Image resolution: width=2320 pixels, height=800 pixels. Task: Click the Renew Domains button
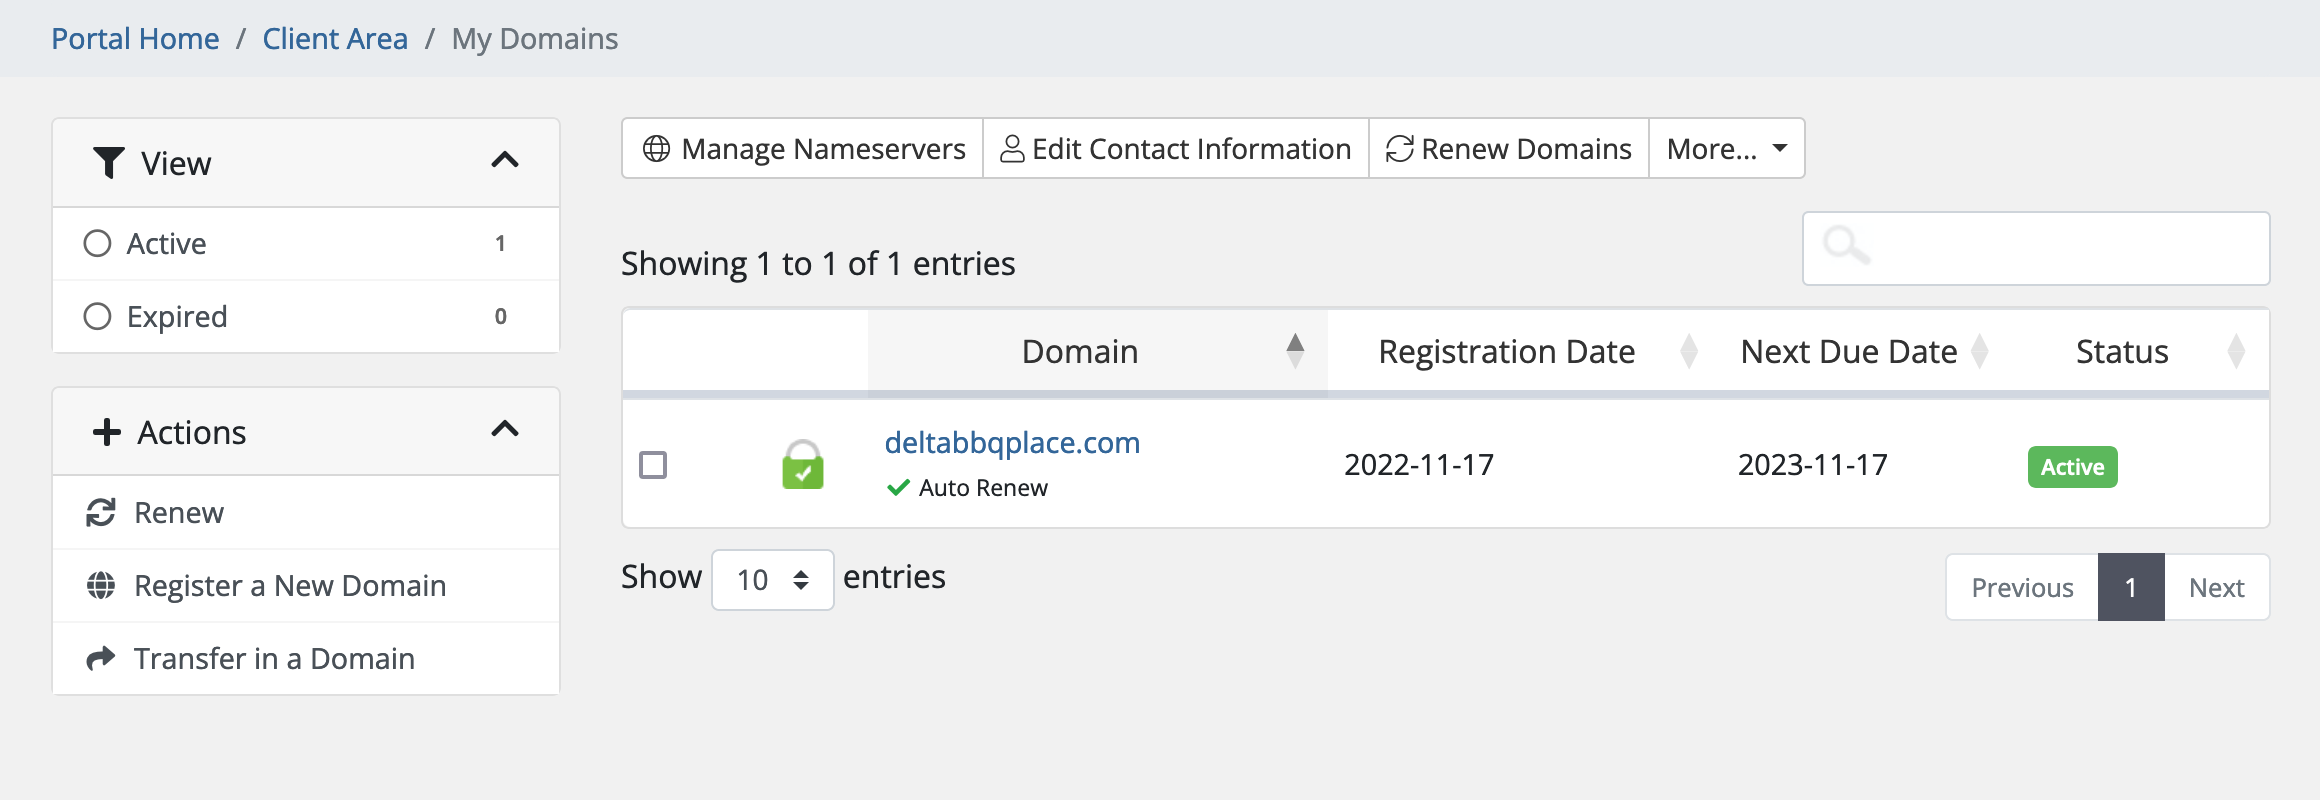pyautogui.click(x=1509, y=149)
